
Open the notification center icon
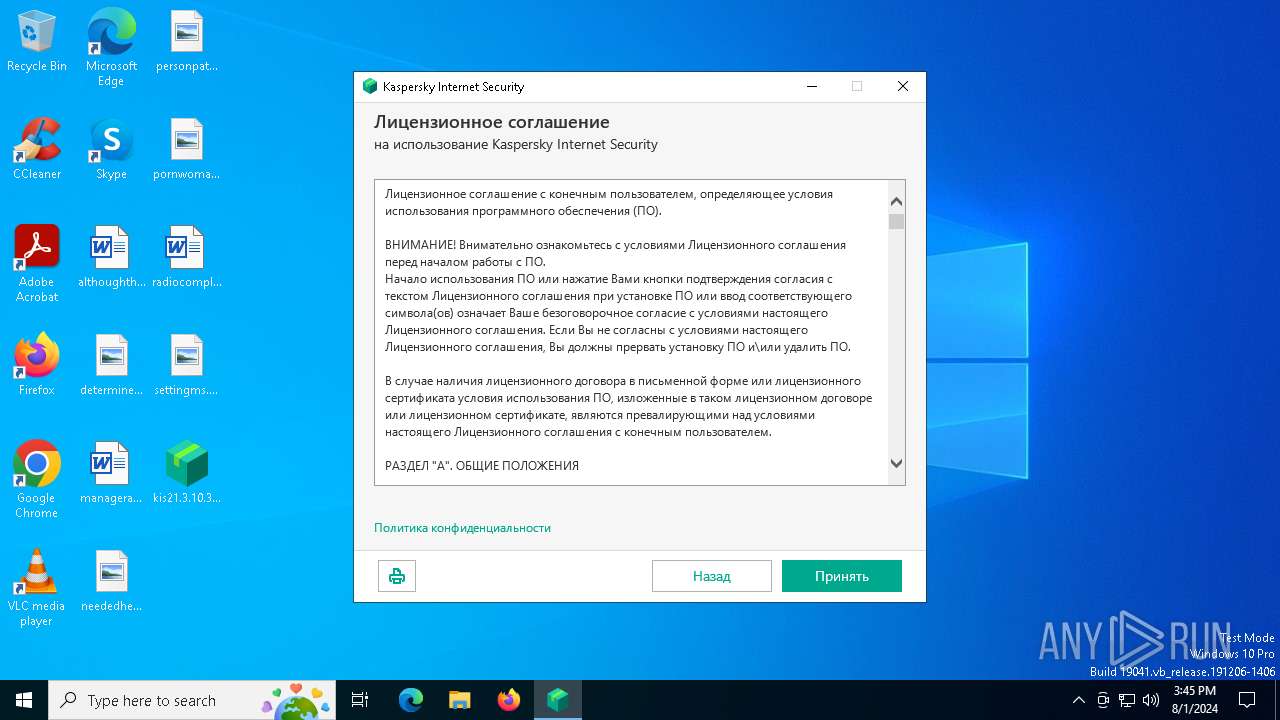[x=1247, y=700]
